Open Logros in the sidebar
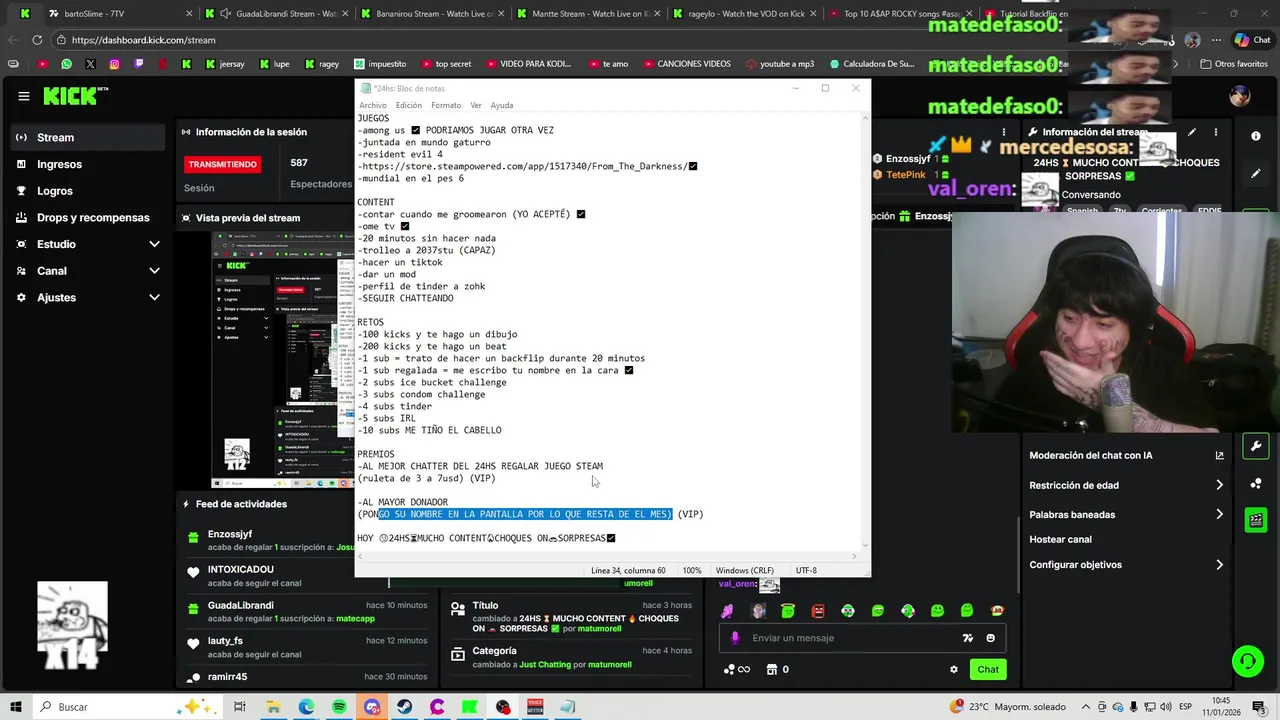The height and width of the screenshot is (720, 1280). pos(87,191)
